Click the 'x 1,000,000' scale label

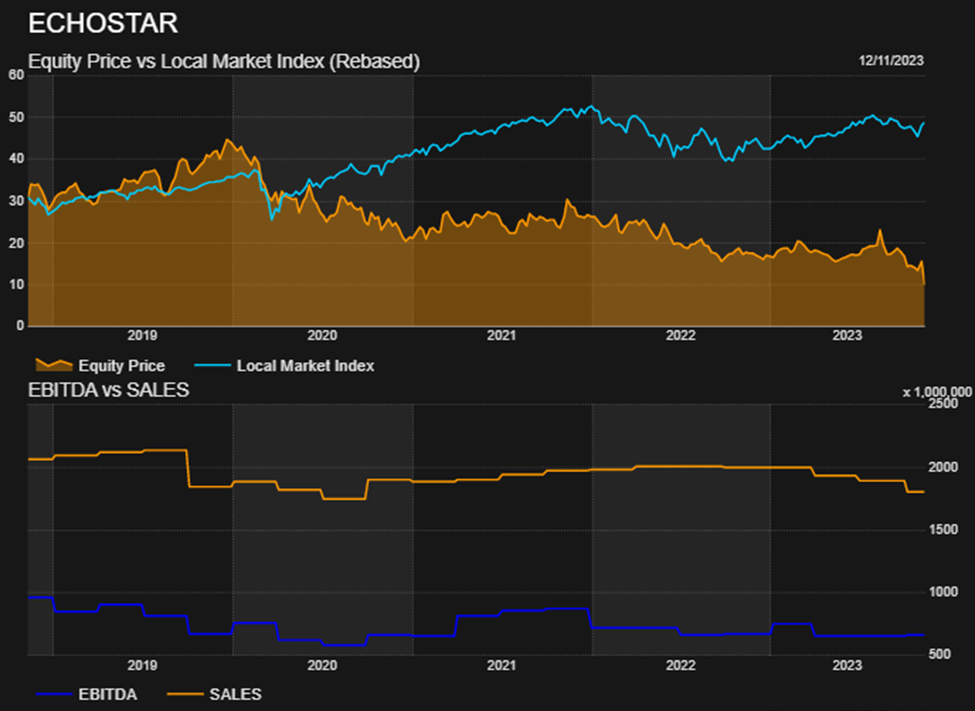pyautogui.click(x=937, y=392)
